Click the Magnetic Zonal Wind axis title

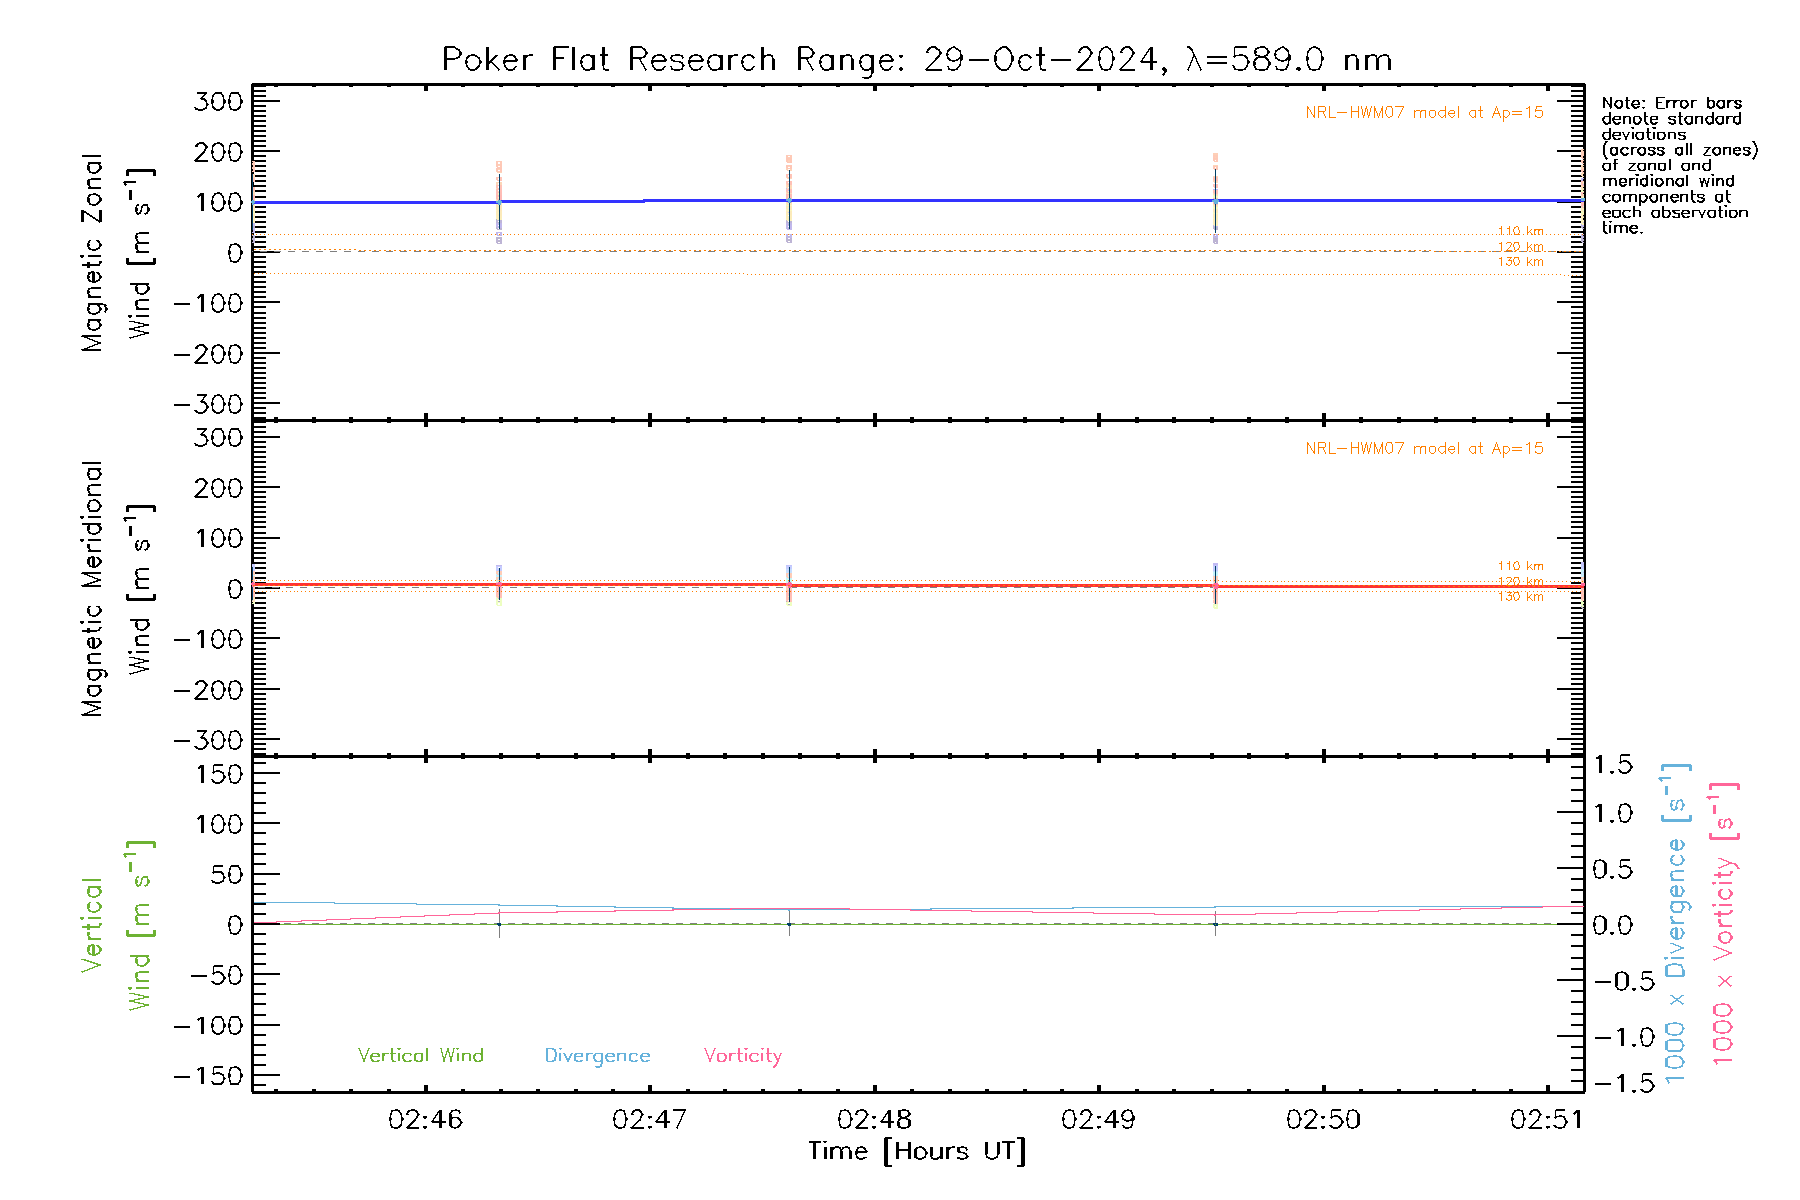(115, 252)
